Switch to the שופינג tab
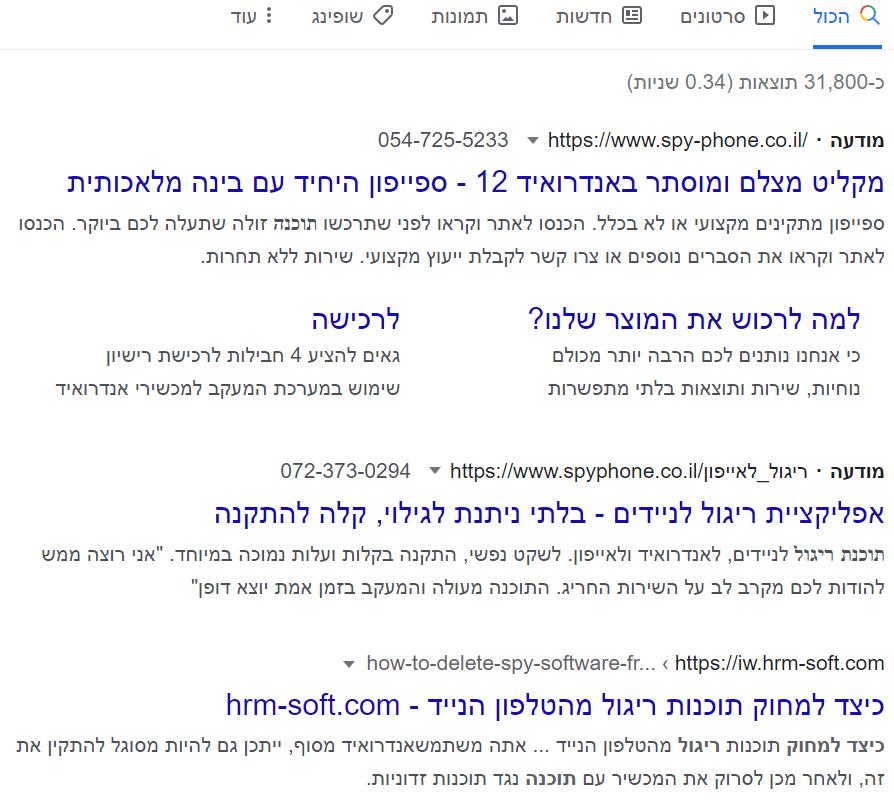The width and height of the screenshot is (894, 805). pyautogui.click(x=352, y=16)
